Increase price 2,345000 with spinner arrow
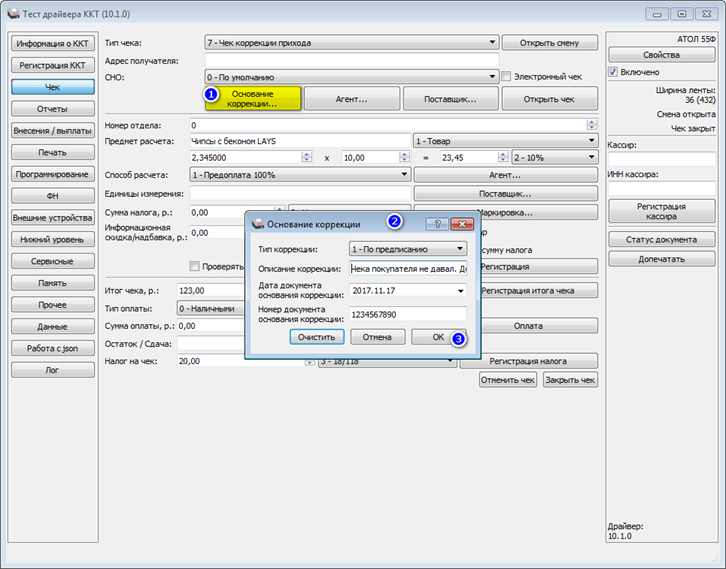The height and width of the screenshot is (569, 726). point(307,155)
